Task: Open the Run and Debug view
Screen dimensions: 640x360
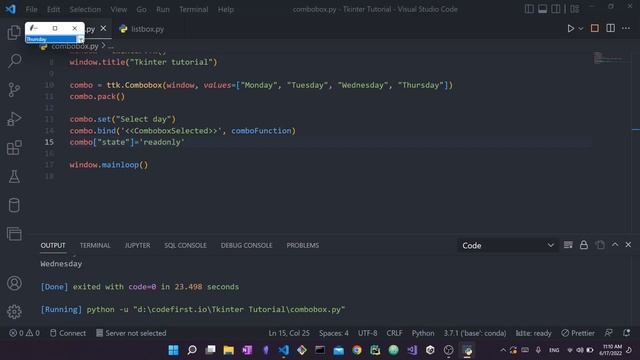Action: coord(14,119)
